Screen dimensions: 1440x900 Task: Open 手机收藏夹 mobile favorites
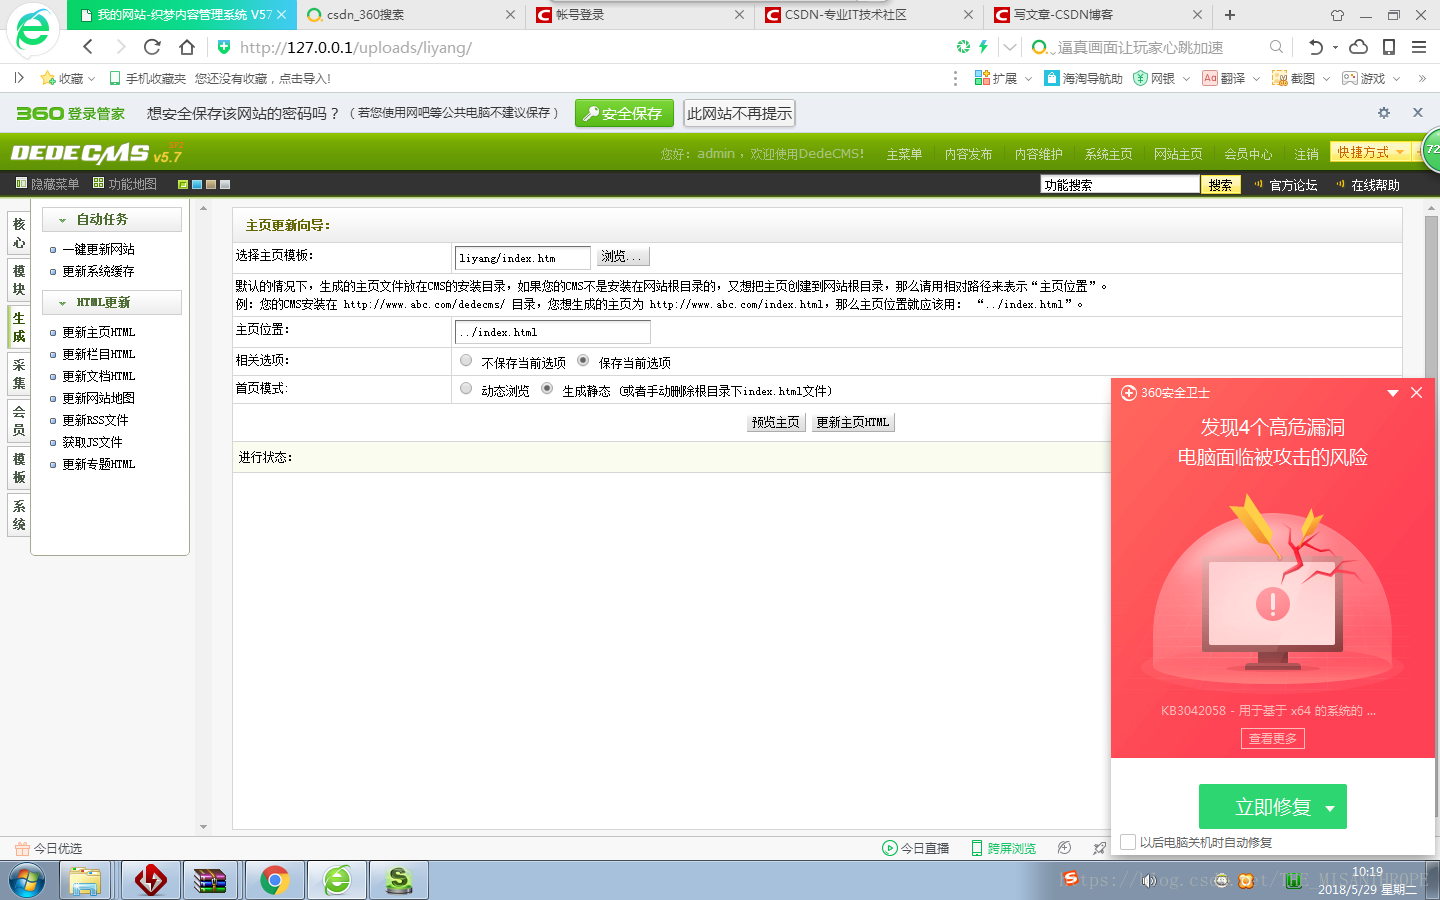click(x=147, y=78)
